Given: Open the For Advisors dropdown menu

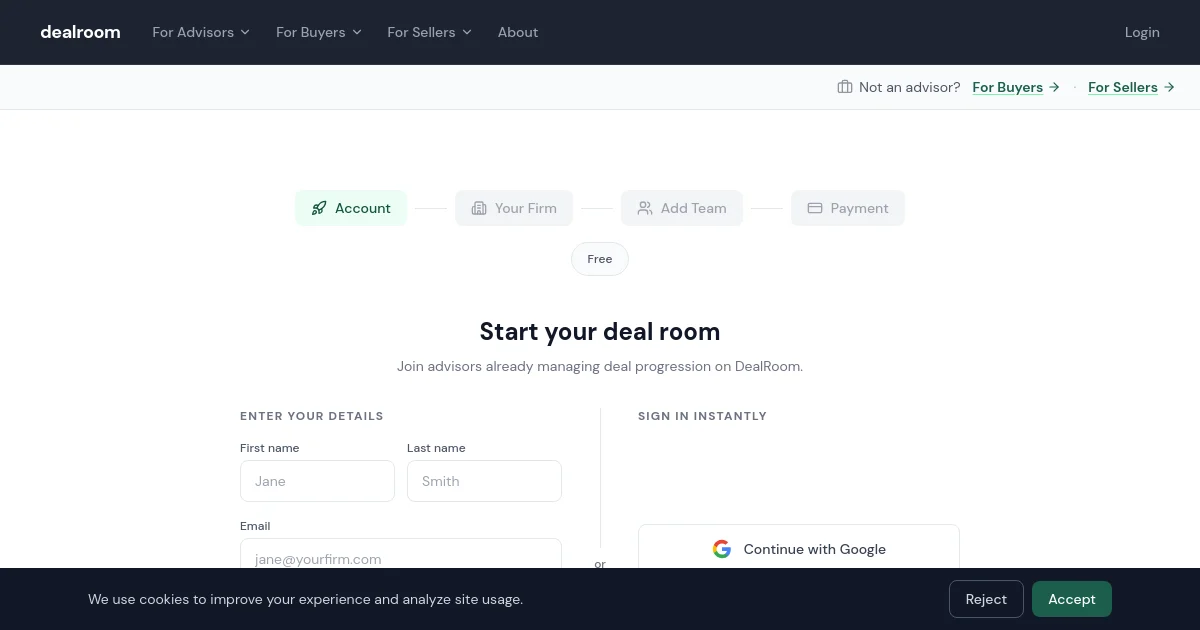Looking at the screenshot, I should 201,32.
